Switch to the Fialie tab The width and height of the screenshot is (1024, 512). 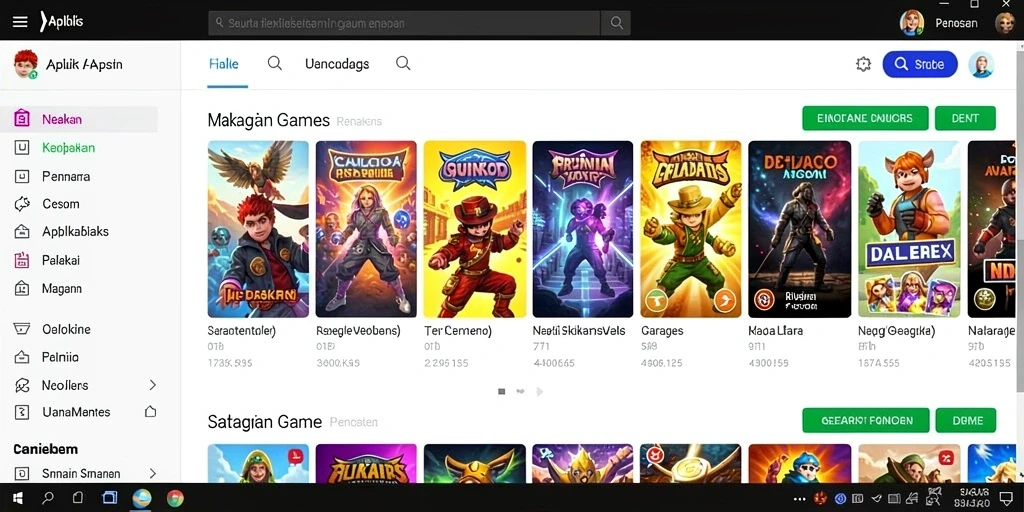click(x=223, y=64)
